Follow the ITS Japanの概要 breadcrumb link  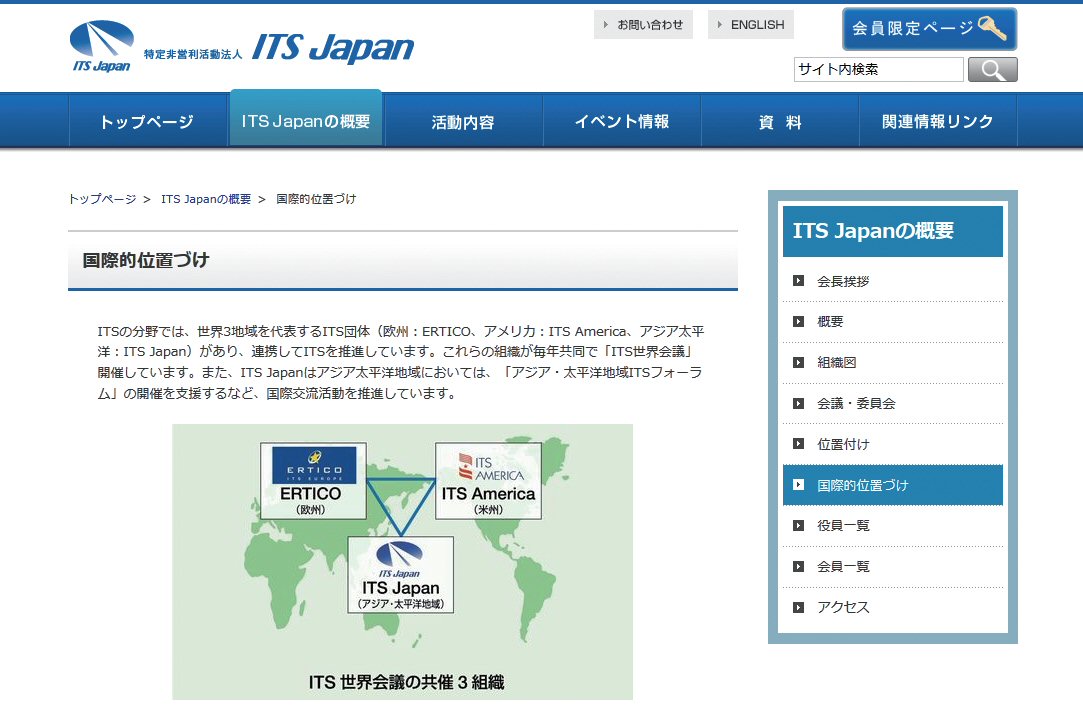206,199
